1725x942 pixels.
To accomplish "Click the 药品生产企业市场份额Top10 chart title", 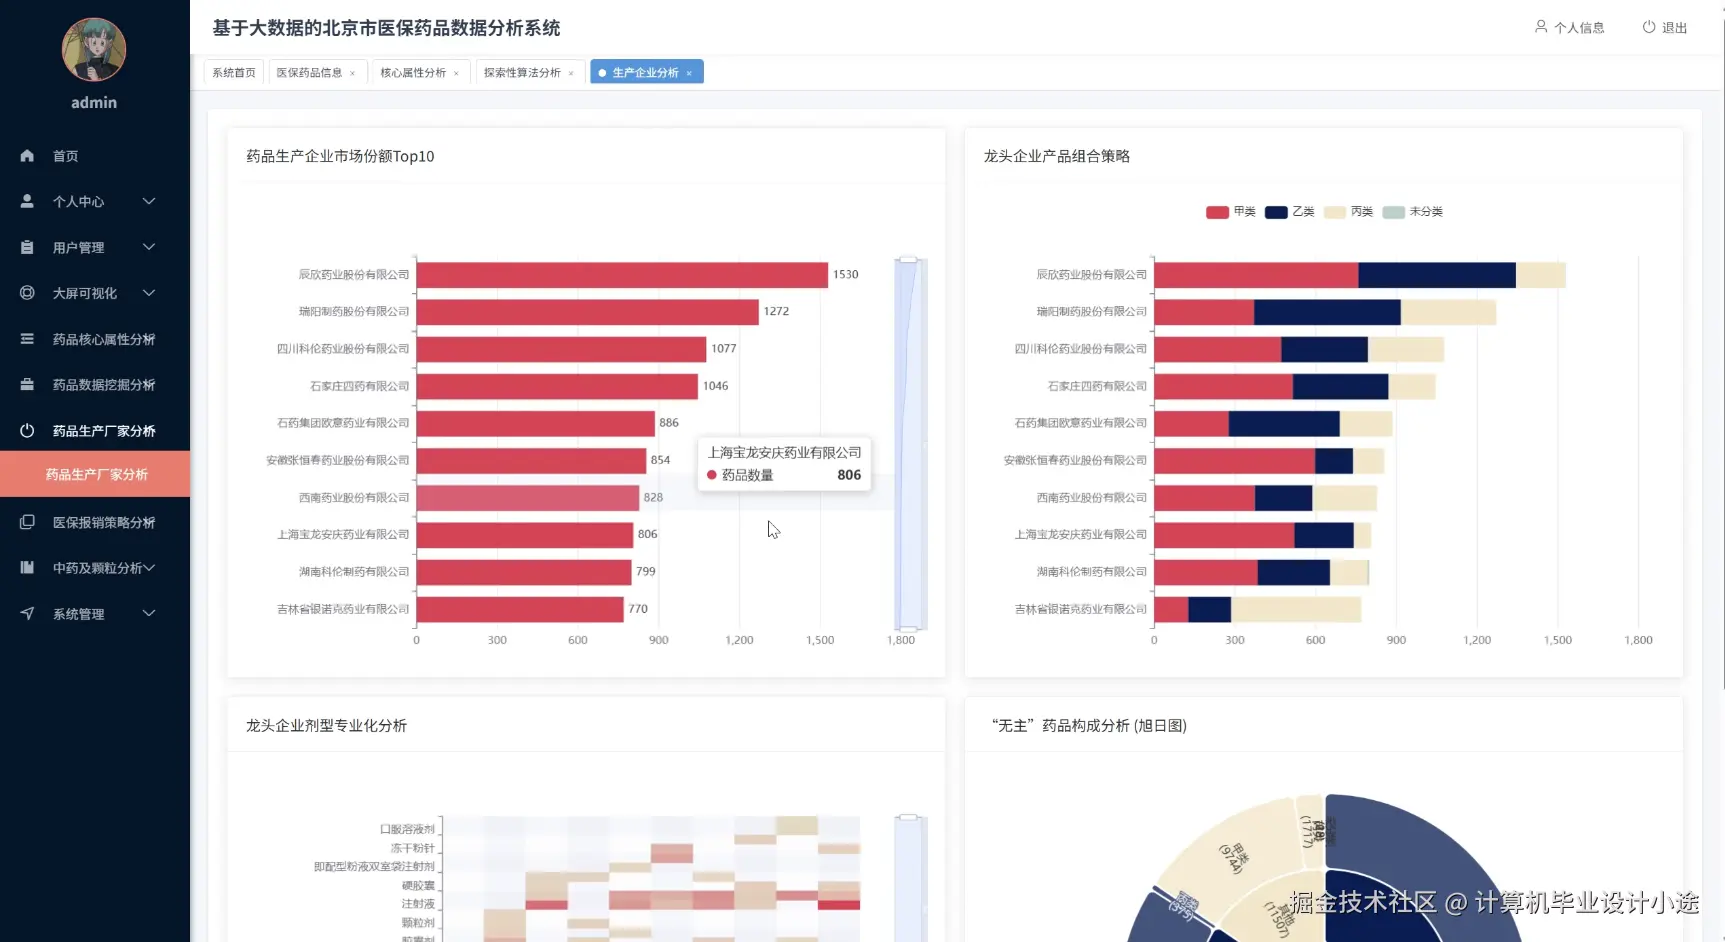I will [x=340, y=156].
